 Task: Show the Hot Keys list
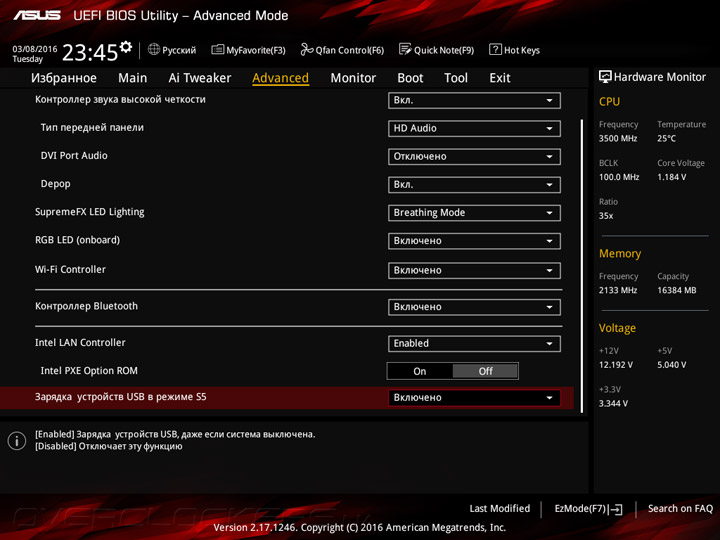tap(515, 50)
